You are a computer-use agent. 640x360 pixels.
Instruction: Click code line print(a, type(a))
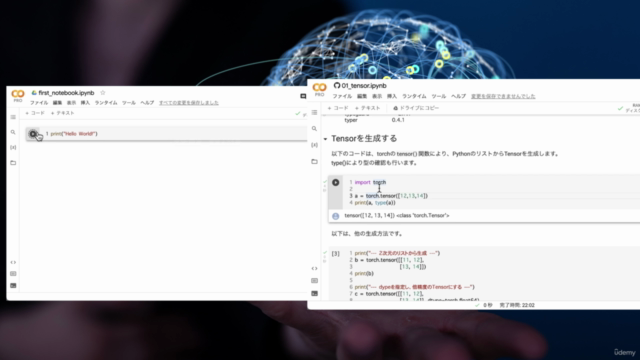[375, 203]
